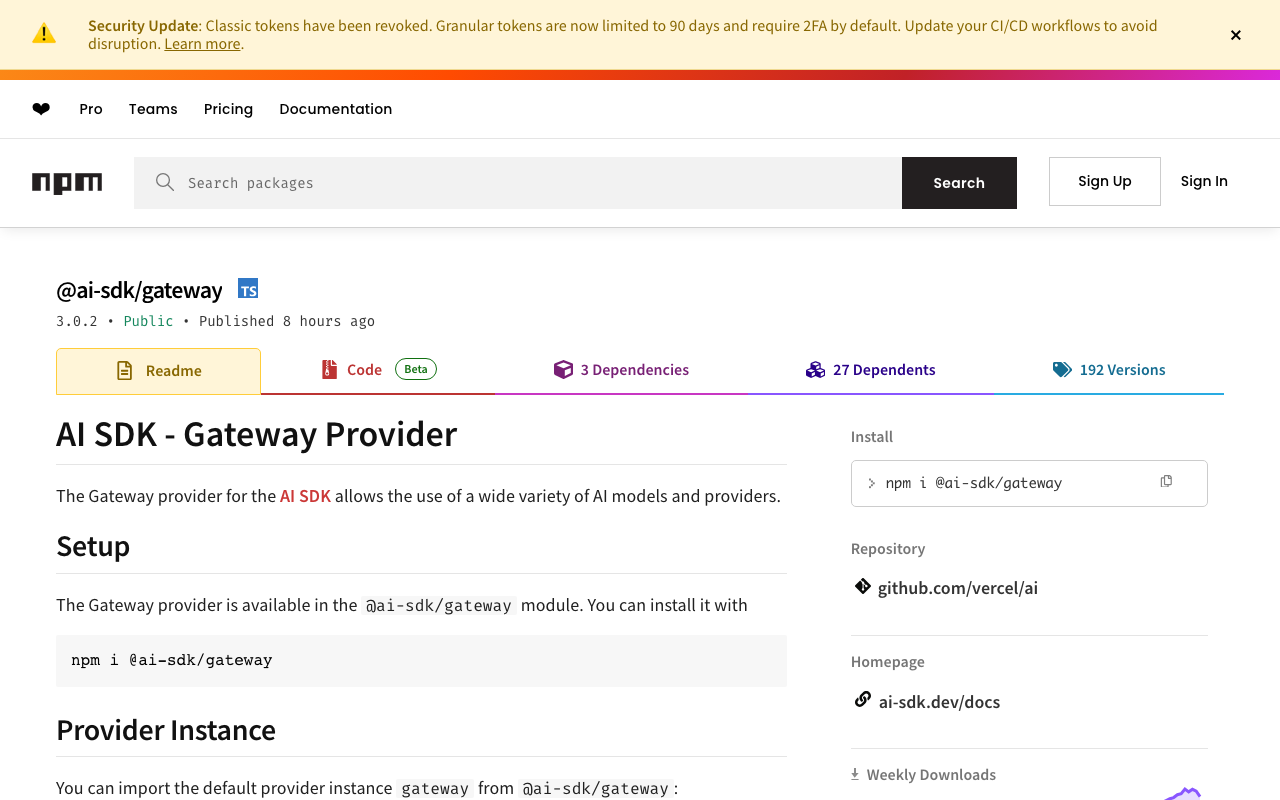Open the Readme tab
Screen dimensions: 1280x800
(x=159, y=371)
